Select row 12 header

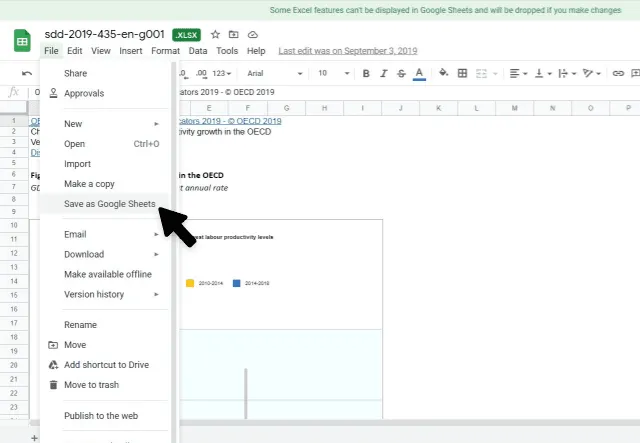(14, 253)
